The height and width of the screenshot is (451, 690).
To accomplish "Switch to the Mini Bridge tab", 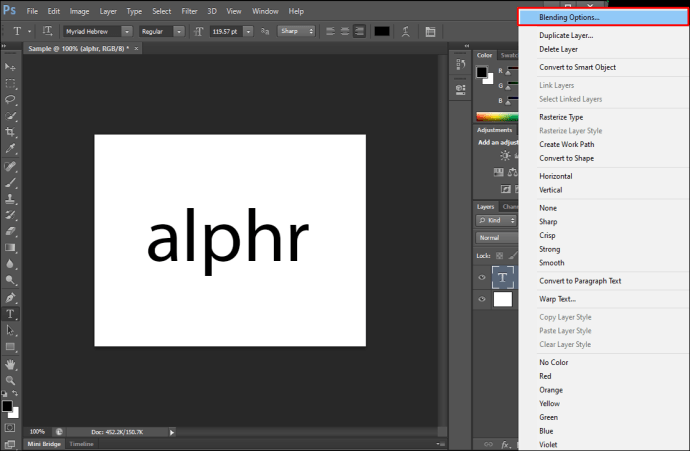I will coord(44,444).
